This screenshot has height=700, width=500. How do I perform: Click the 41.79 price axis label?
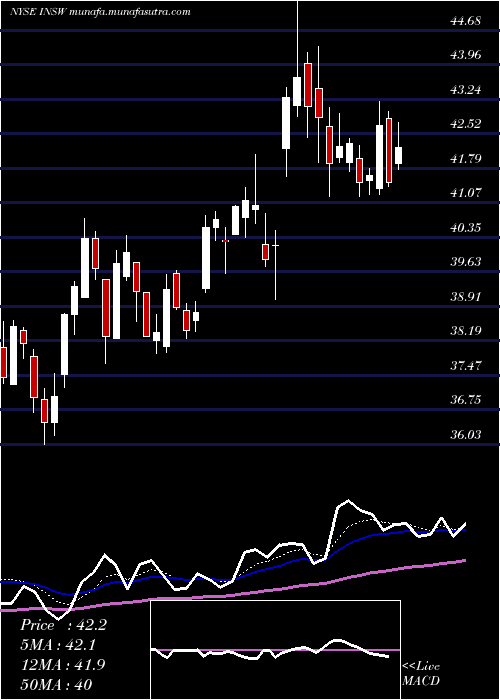pyautogui.click(x=465, y=158)
